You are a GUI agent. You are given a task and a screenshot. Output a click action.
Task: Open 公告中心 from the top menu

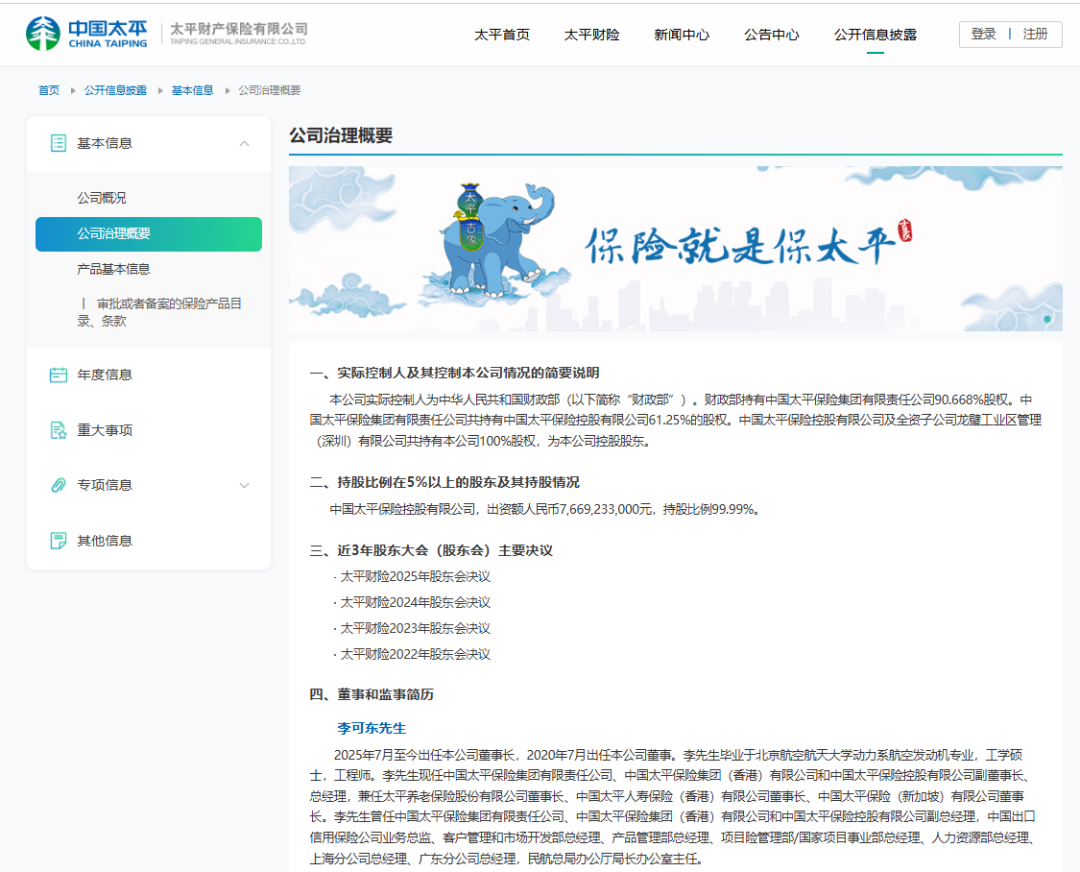click(771, 35)
